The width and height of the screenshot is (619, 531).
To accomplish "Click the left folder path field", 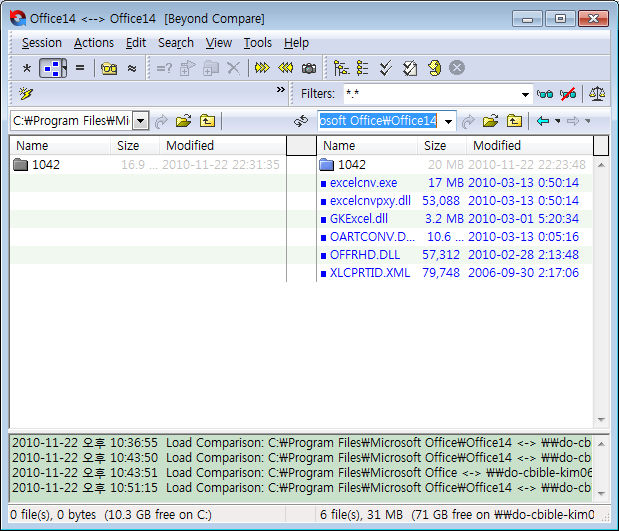I will click(x=71, y=120).
